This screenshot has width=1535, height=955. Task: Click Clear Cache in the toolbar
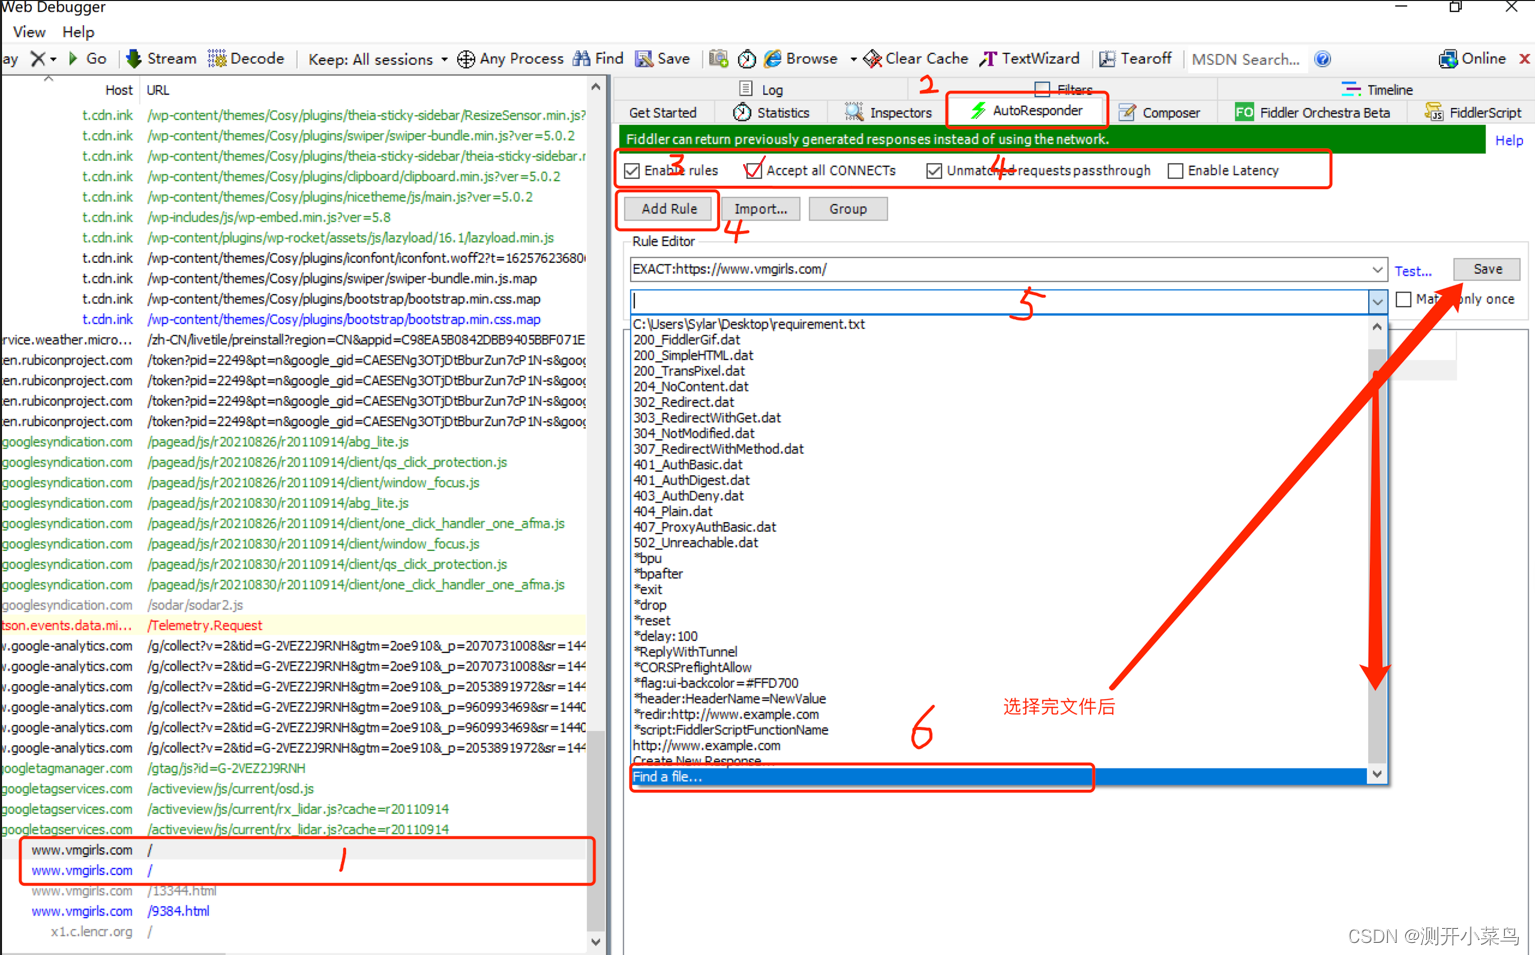coord(916,59)
